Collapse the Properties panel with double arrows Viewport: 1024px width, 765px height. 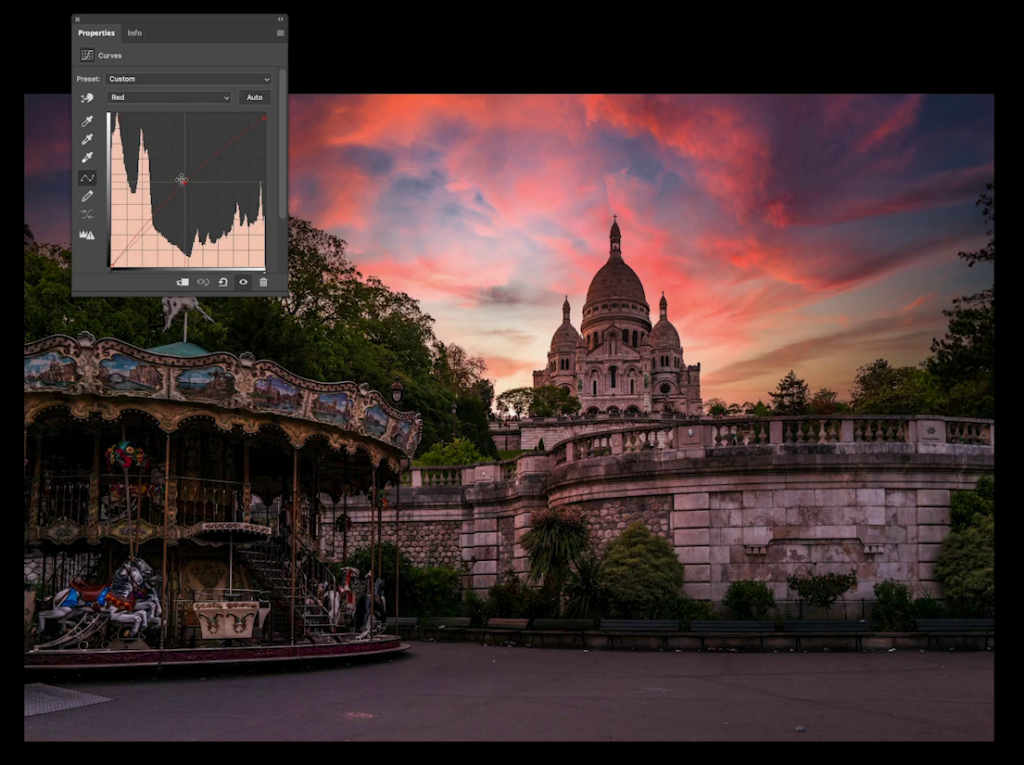(280, 19)
